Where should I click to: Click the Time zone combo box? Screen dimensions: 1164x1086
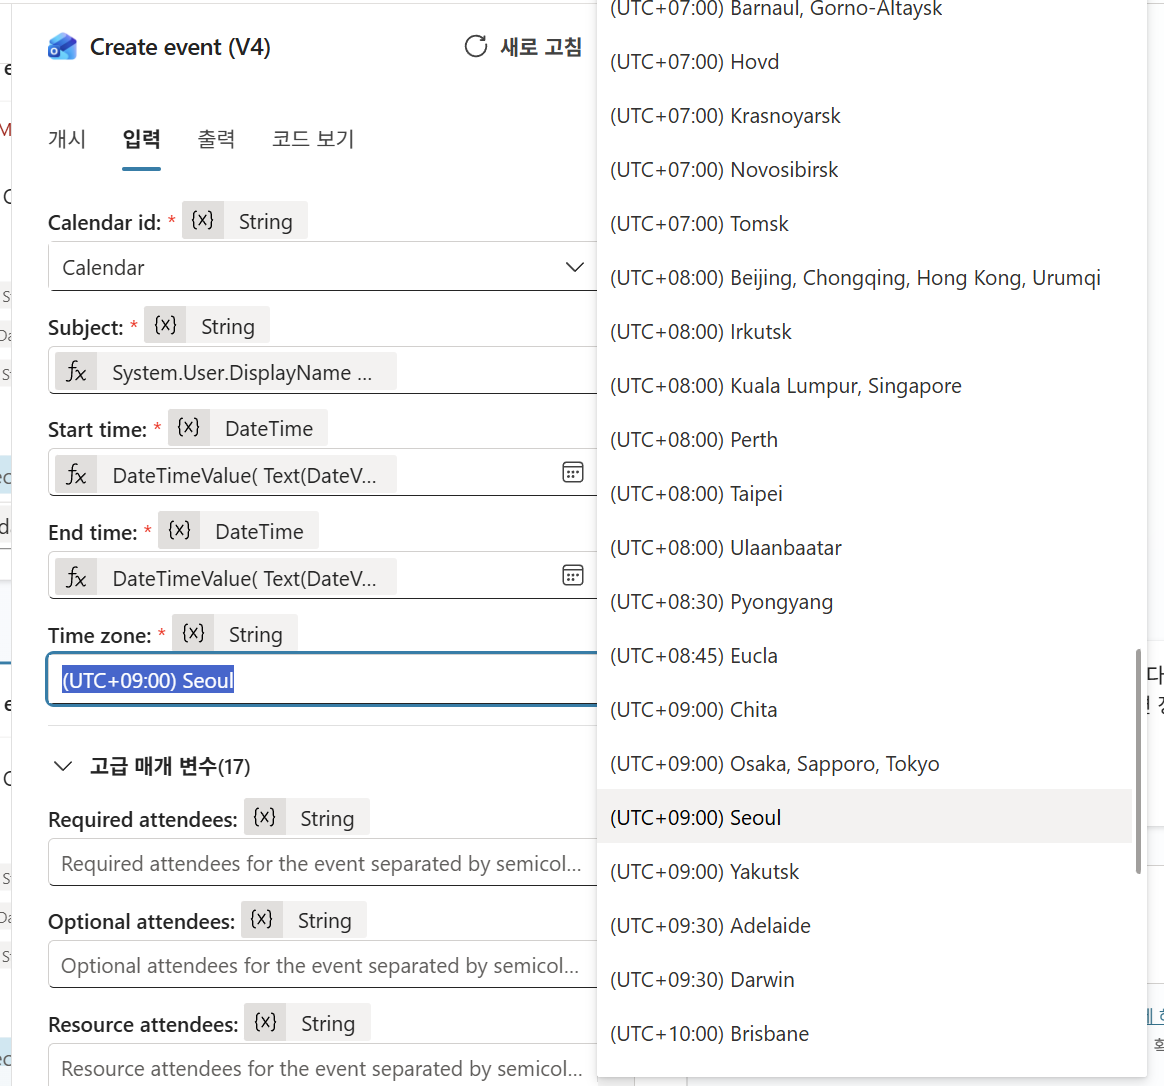323,679
